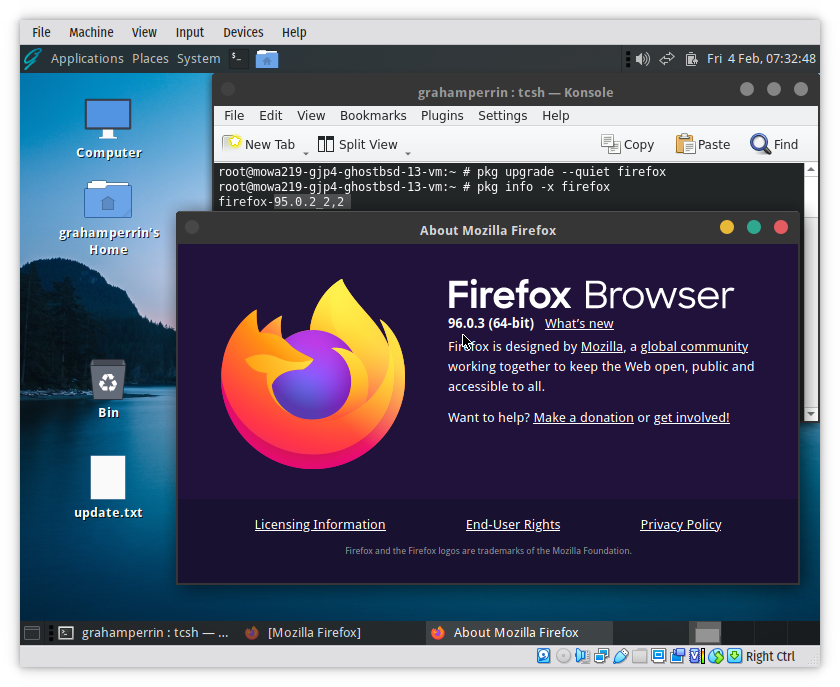840x687 pixels.
Task: Click the Show Desktop button in bottom panel
Action: click(32, 633)
